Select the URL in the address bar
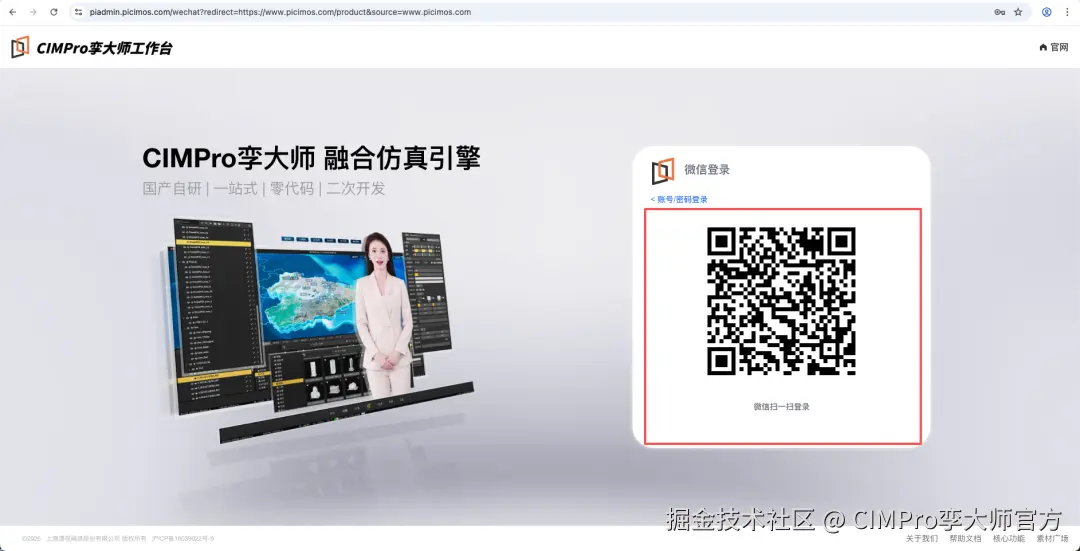 (280, 12)
